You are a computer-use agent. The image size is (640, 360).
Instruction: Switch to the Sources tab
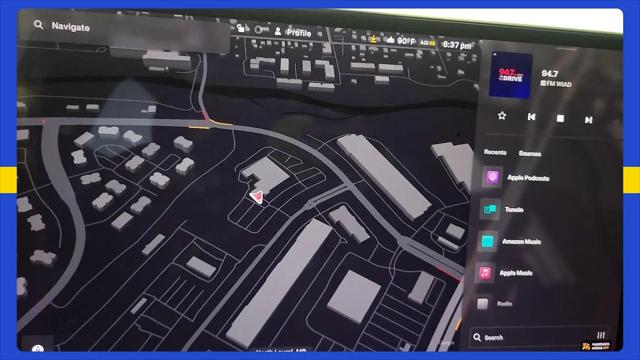pos(530,153)
